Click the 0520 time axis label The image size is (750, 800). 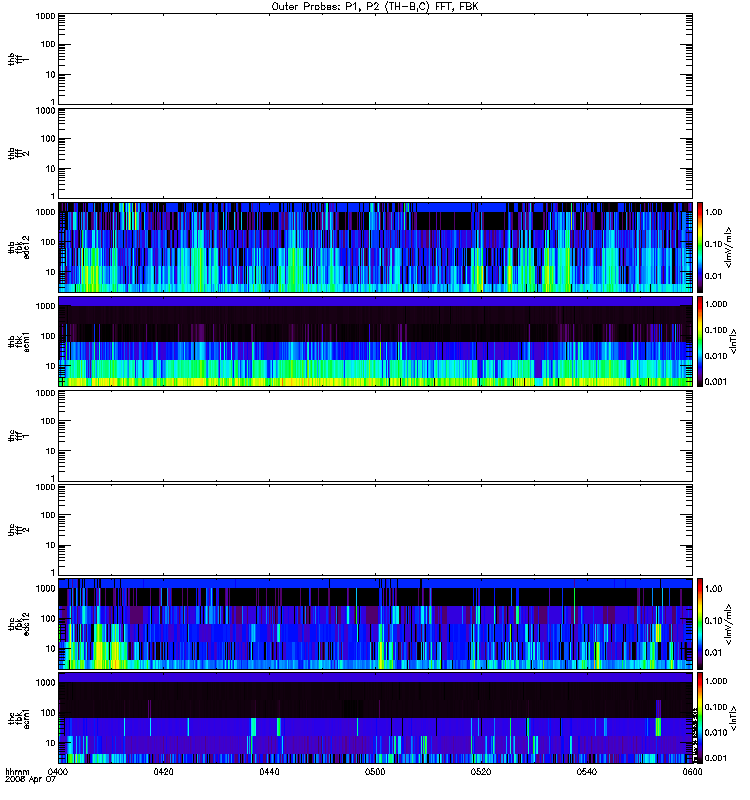[481, 772]
